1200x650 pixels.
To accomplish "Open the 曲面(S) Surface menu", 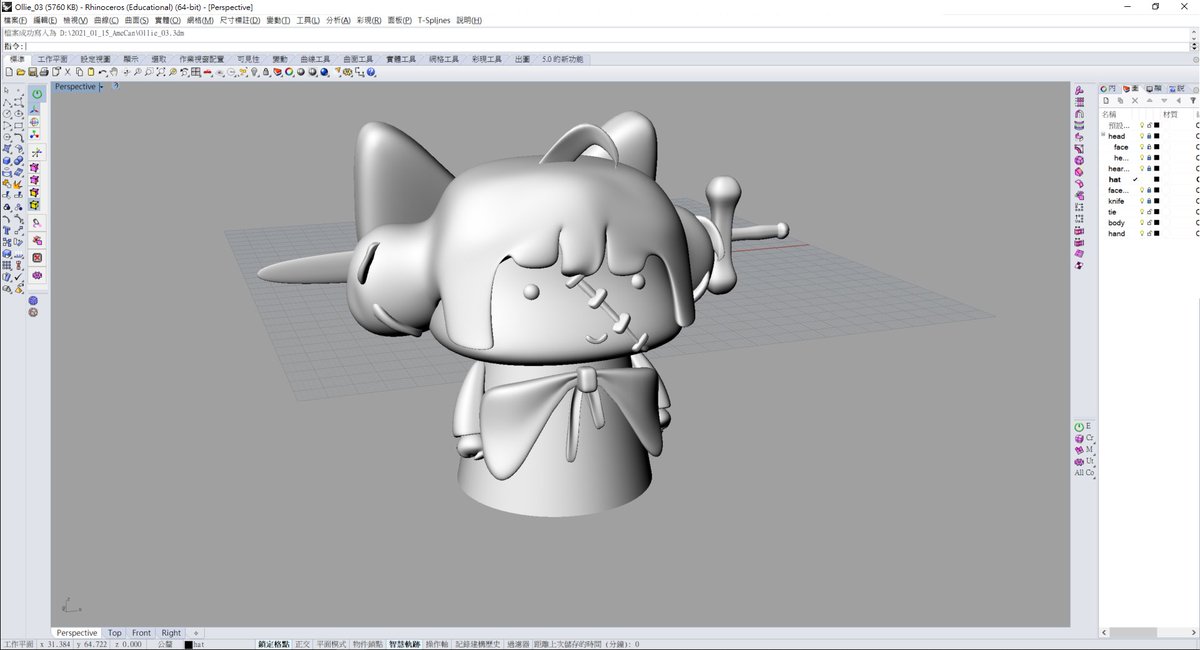I will (137, 20).
